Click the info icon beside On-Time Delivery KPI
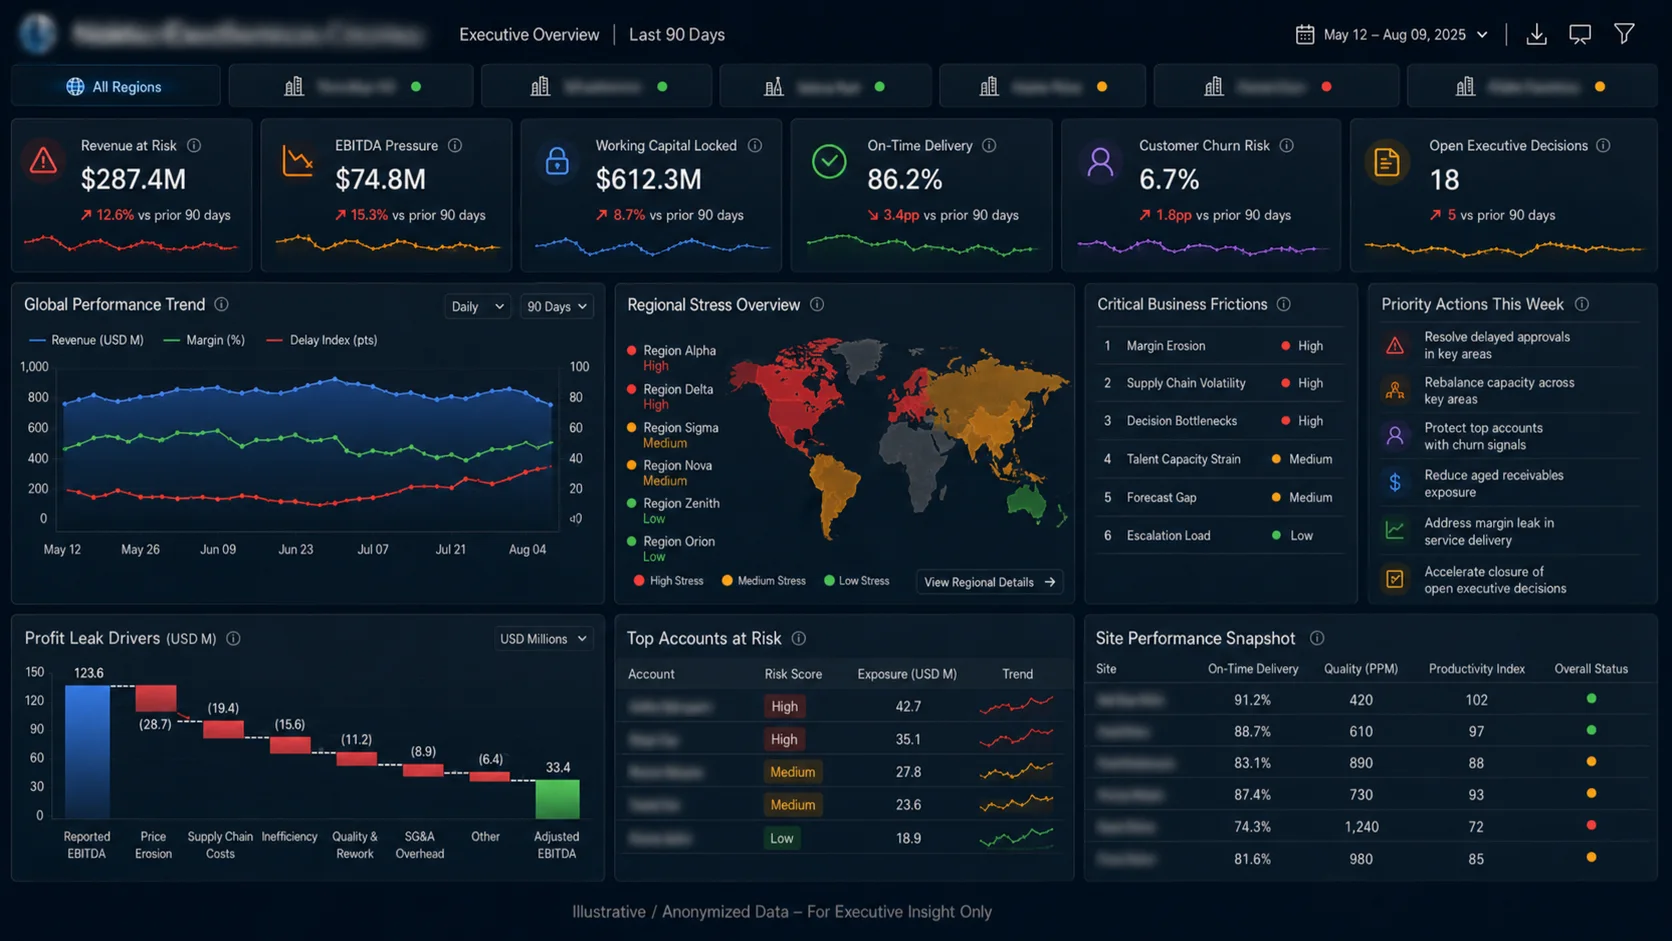 point(989,146)
